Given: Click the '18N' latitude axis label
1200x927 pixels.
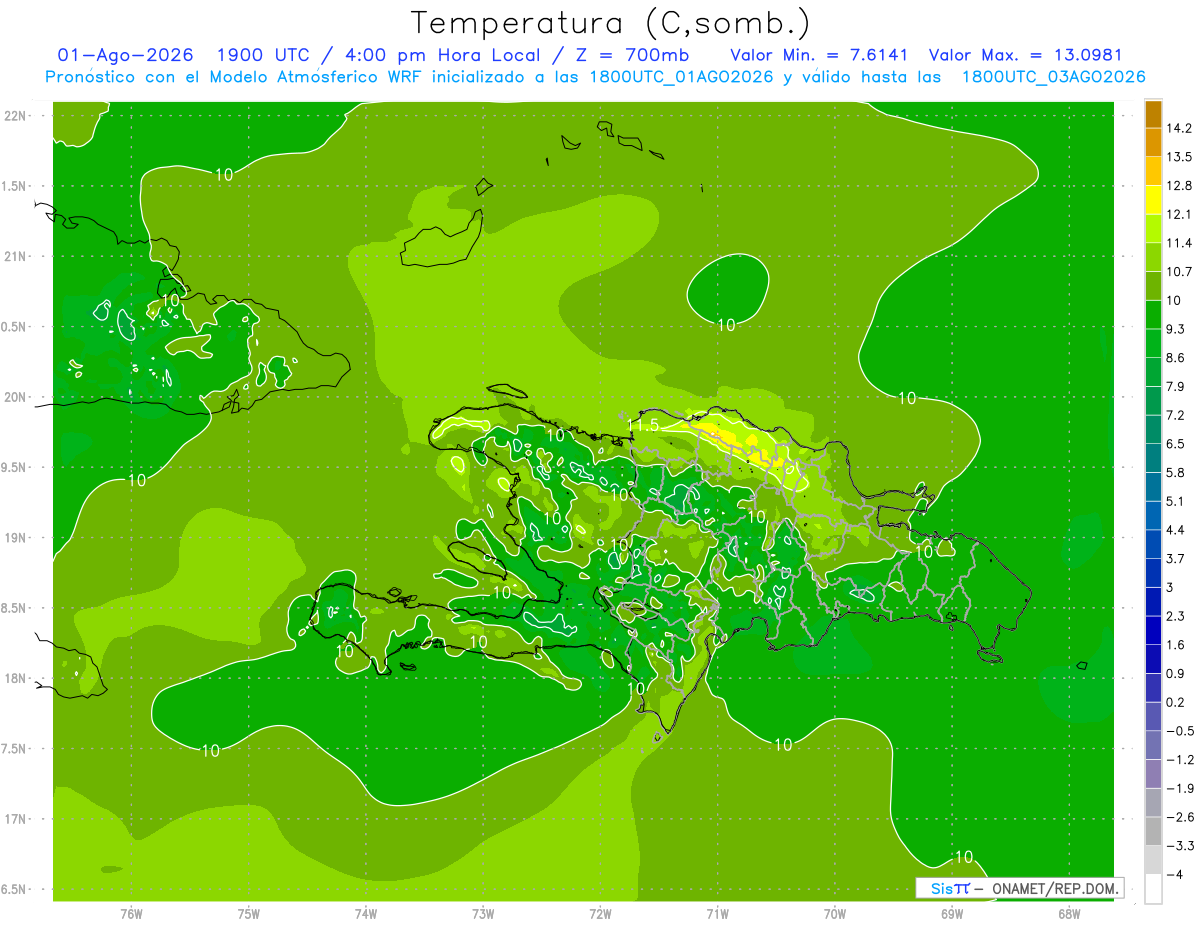Looking at the screenshot, I should point(16,679).
